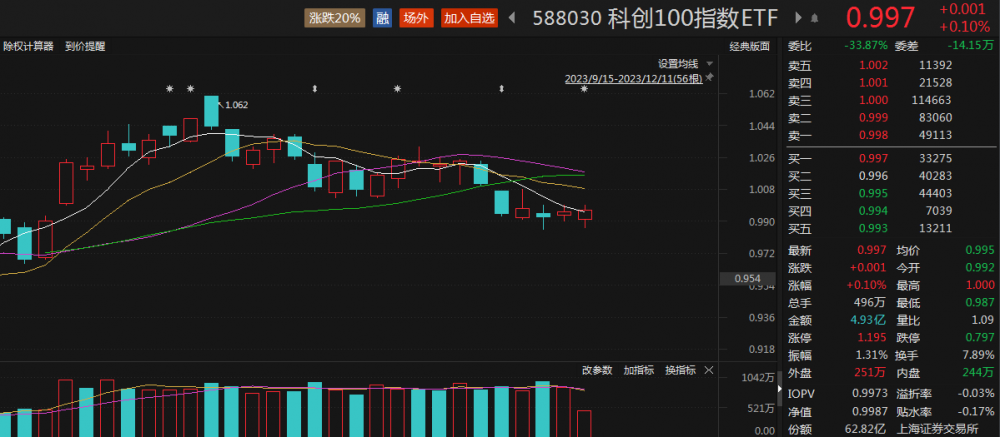Click the 净值 value 0.9987
This screenshot has height=437, width=1000.
[x=871, y=412]
